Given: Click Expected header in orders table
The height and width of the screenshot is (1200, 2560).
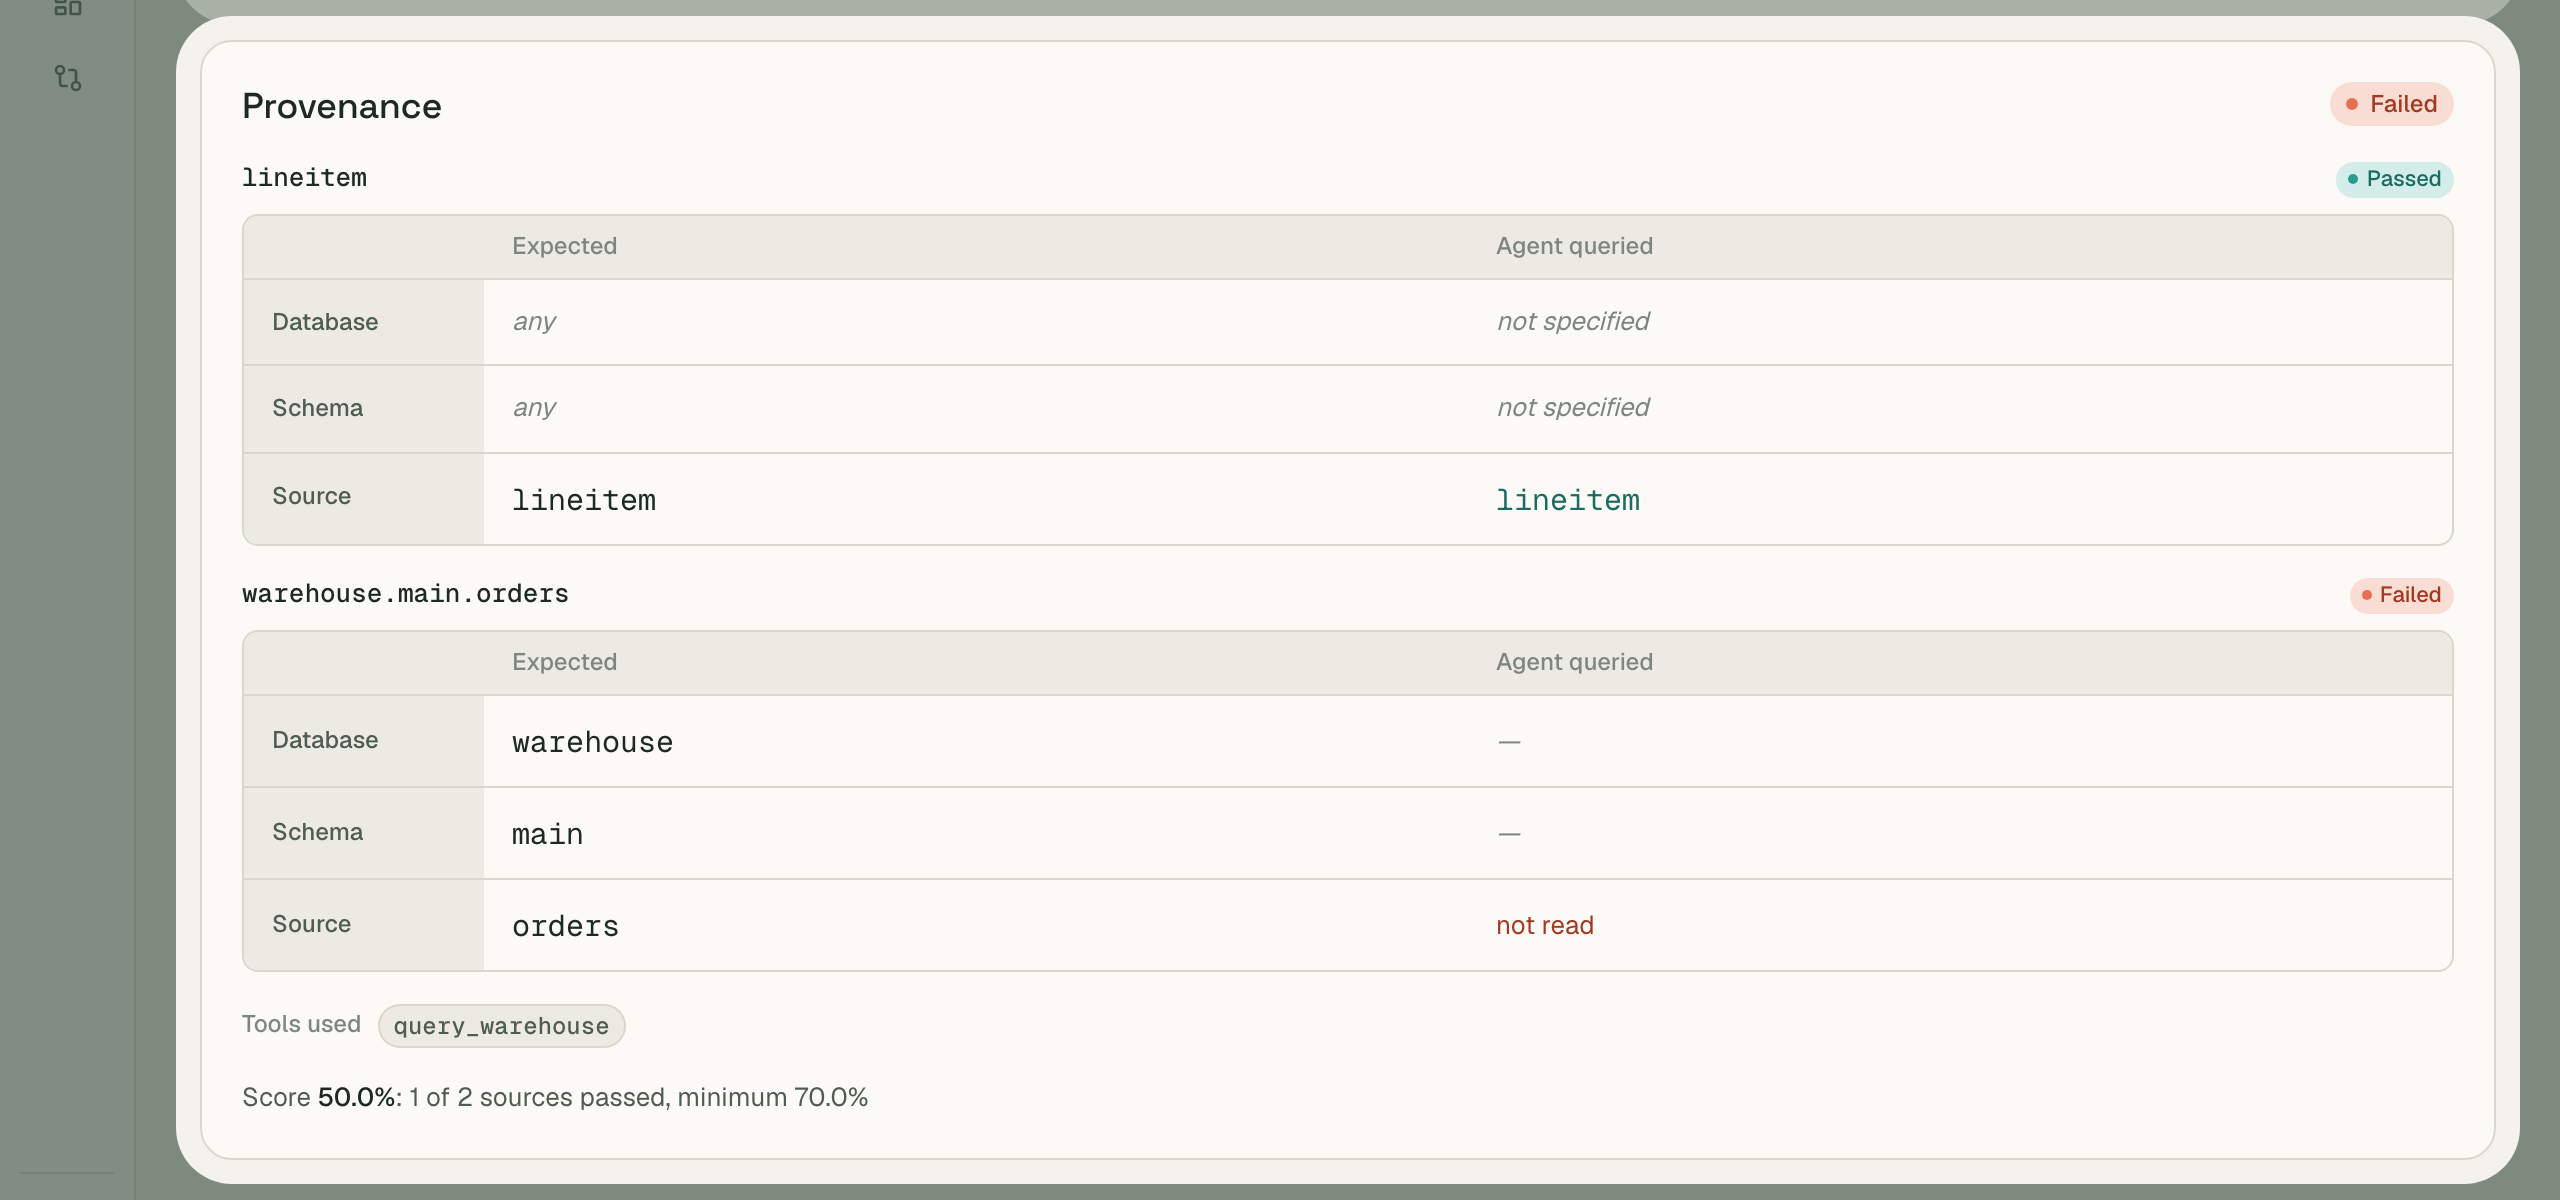Looking at the screenshot, I should pyautogui.click(x=564, y=662).
